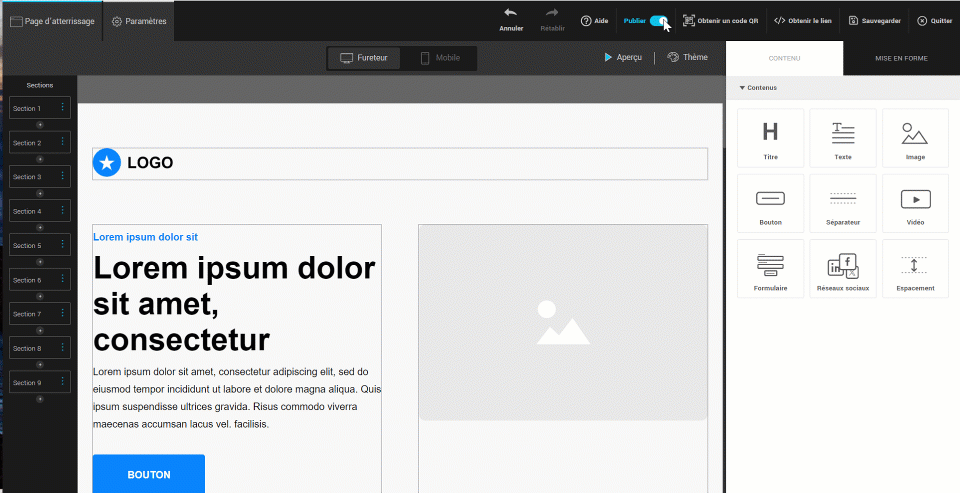Select the Espacement content block
The height and width of the screenshot is (493, 960).
coord(914,269)
